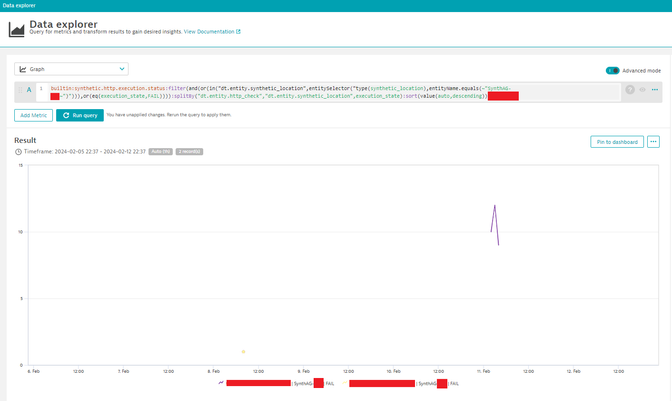Image resolution: width=672 pixels, height=401 pixels.
Task: Open the Result section ellipsis menu
Action: pos(654,142)
